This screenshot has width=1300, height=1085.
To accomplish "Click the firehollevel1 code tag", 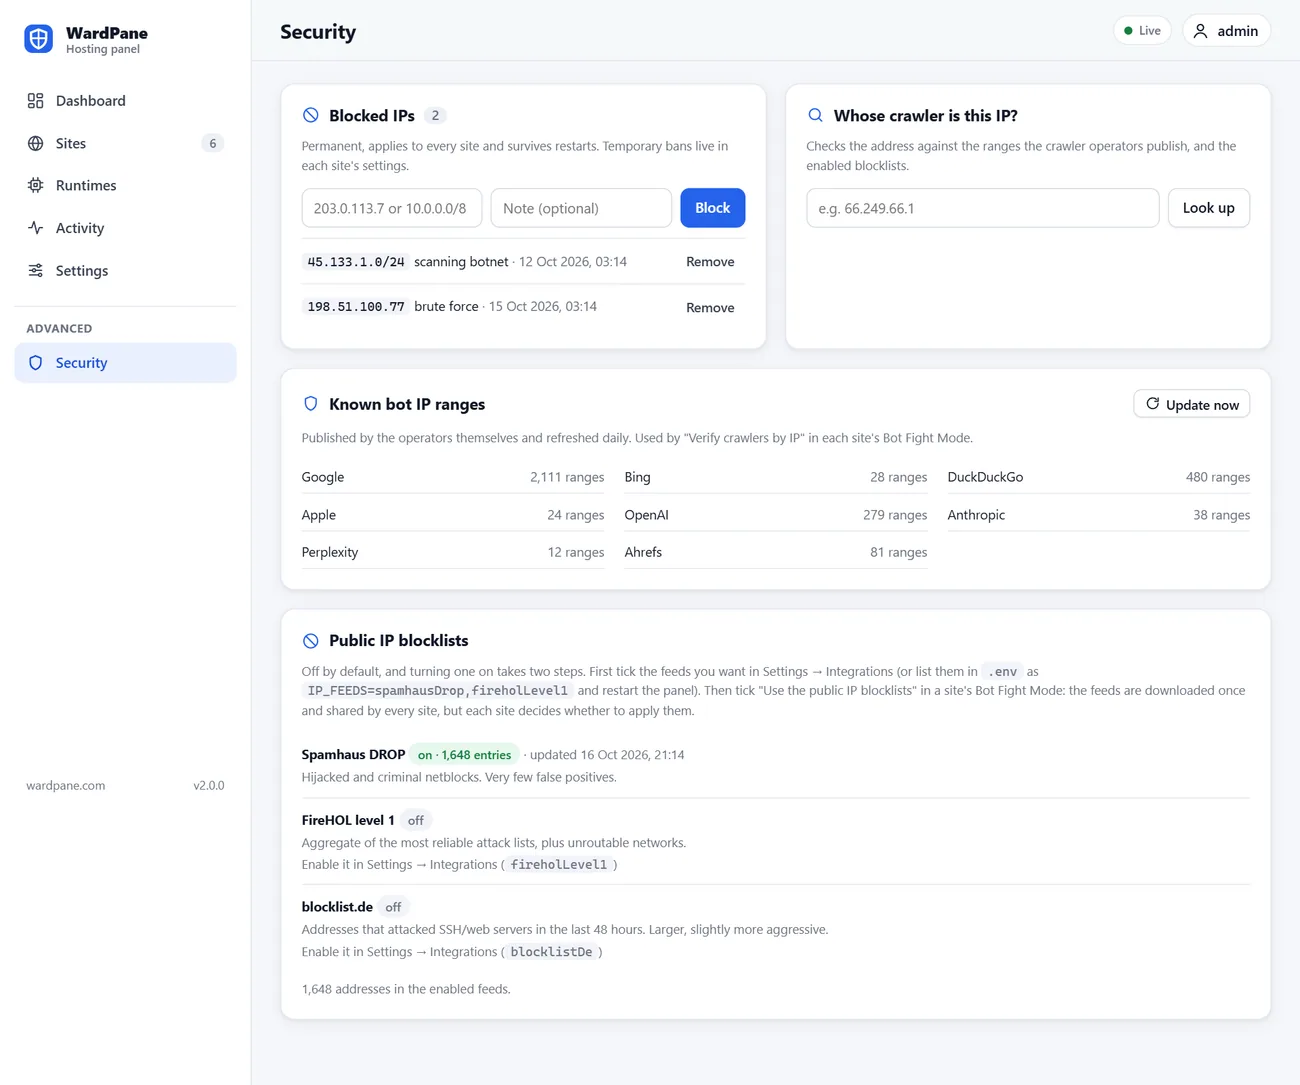I will pyautogui.click(x=559, y=865).
